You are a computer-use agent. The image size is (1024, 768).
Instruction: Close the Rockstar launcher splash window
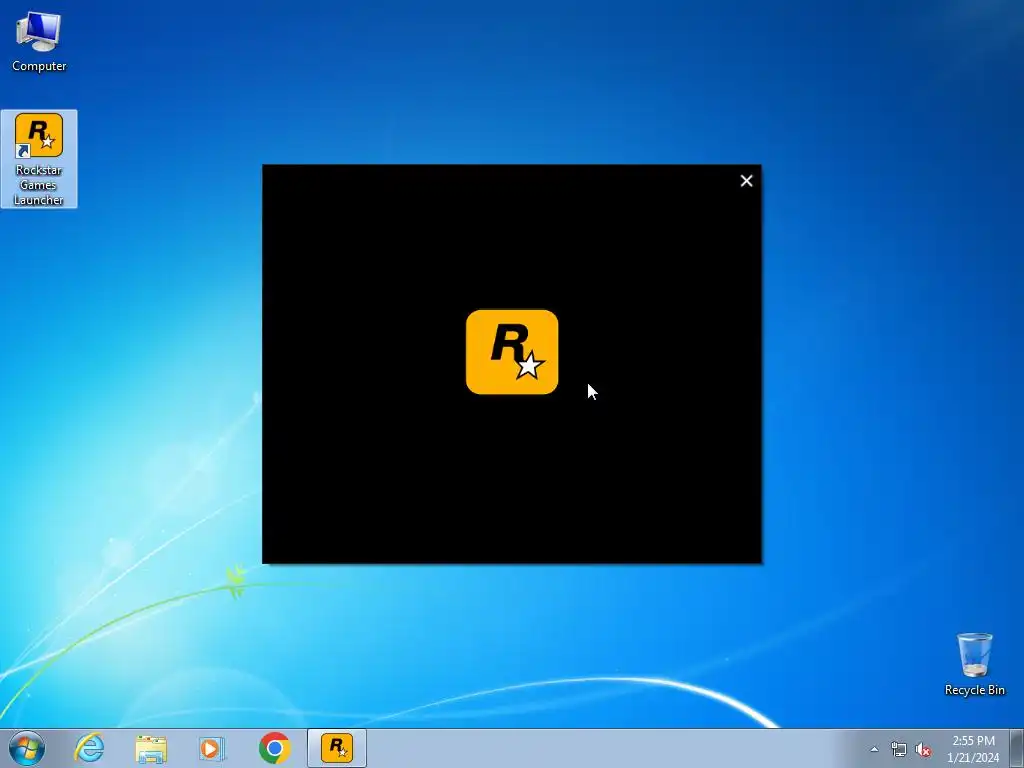click(x=746, y=181)
